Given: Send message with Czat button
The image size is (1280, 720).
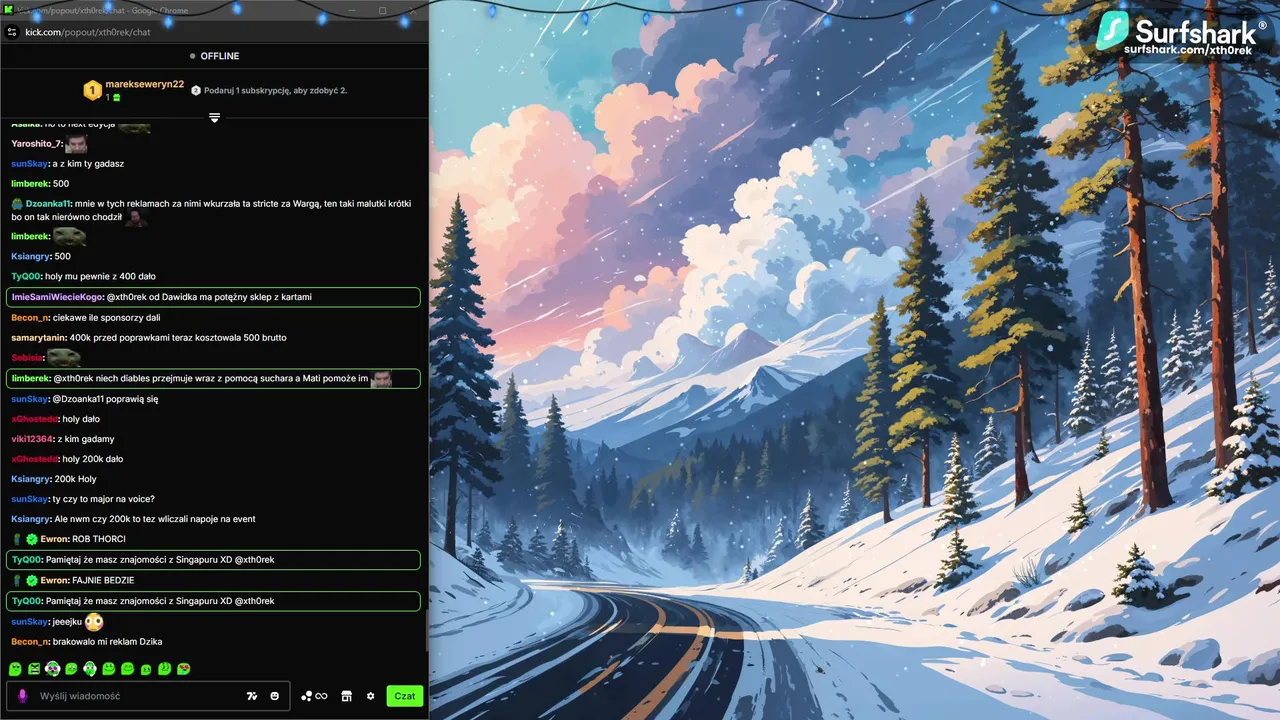Looking at the screenshot, I should (405, 696).
